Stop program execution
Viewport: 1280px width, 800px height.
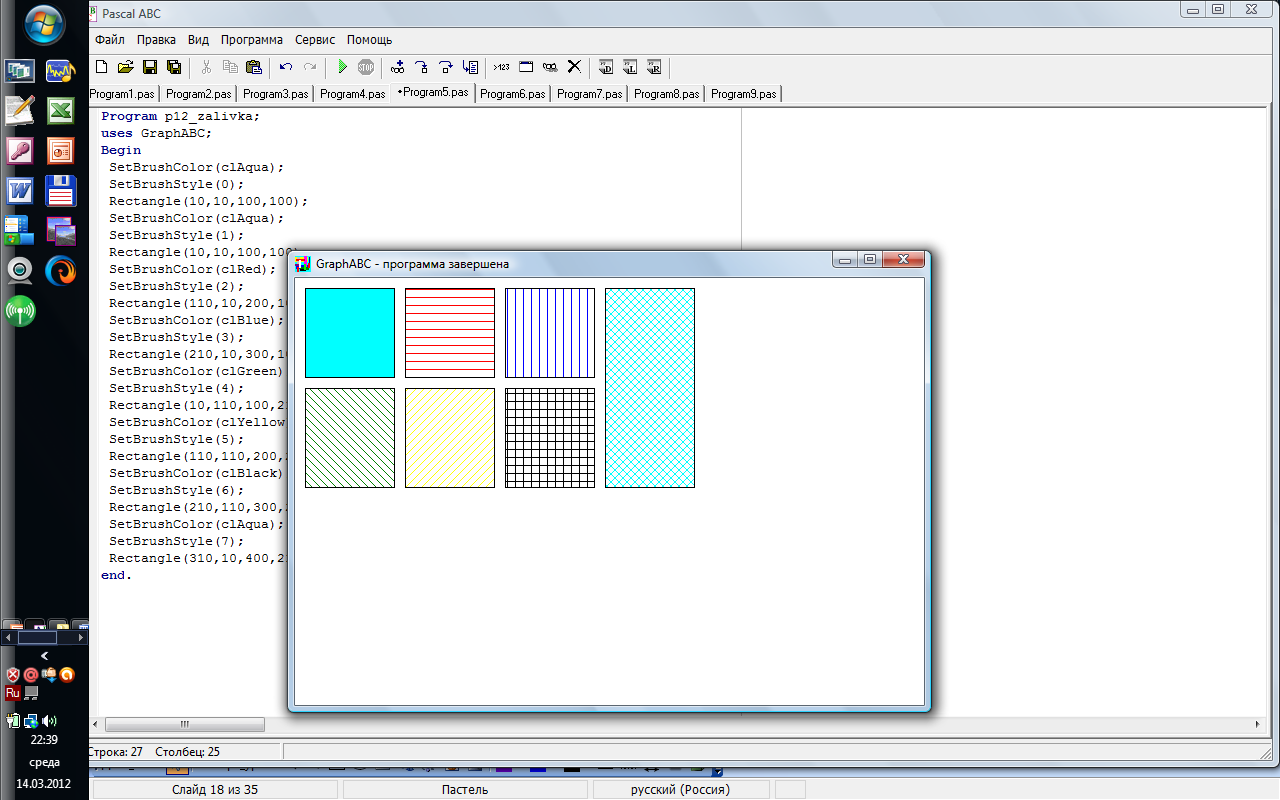(x=366, y=67)
